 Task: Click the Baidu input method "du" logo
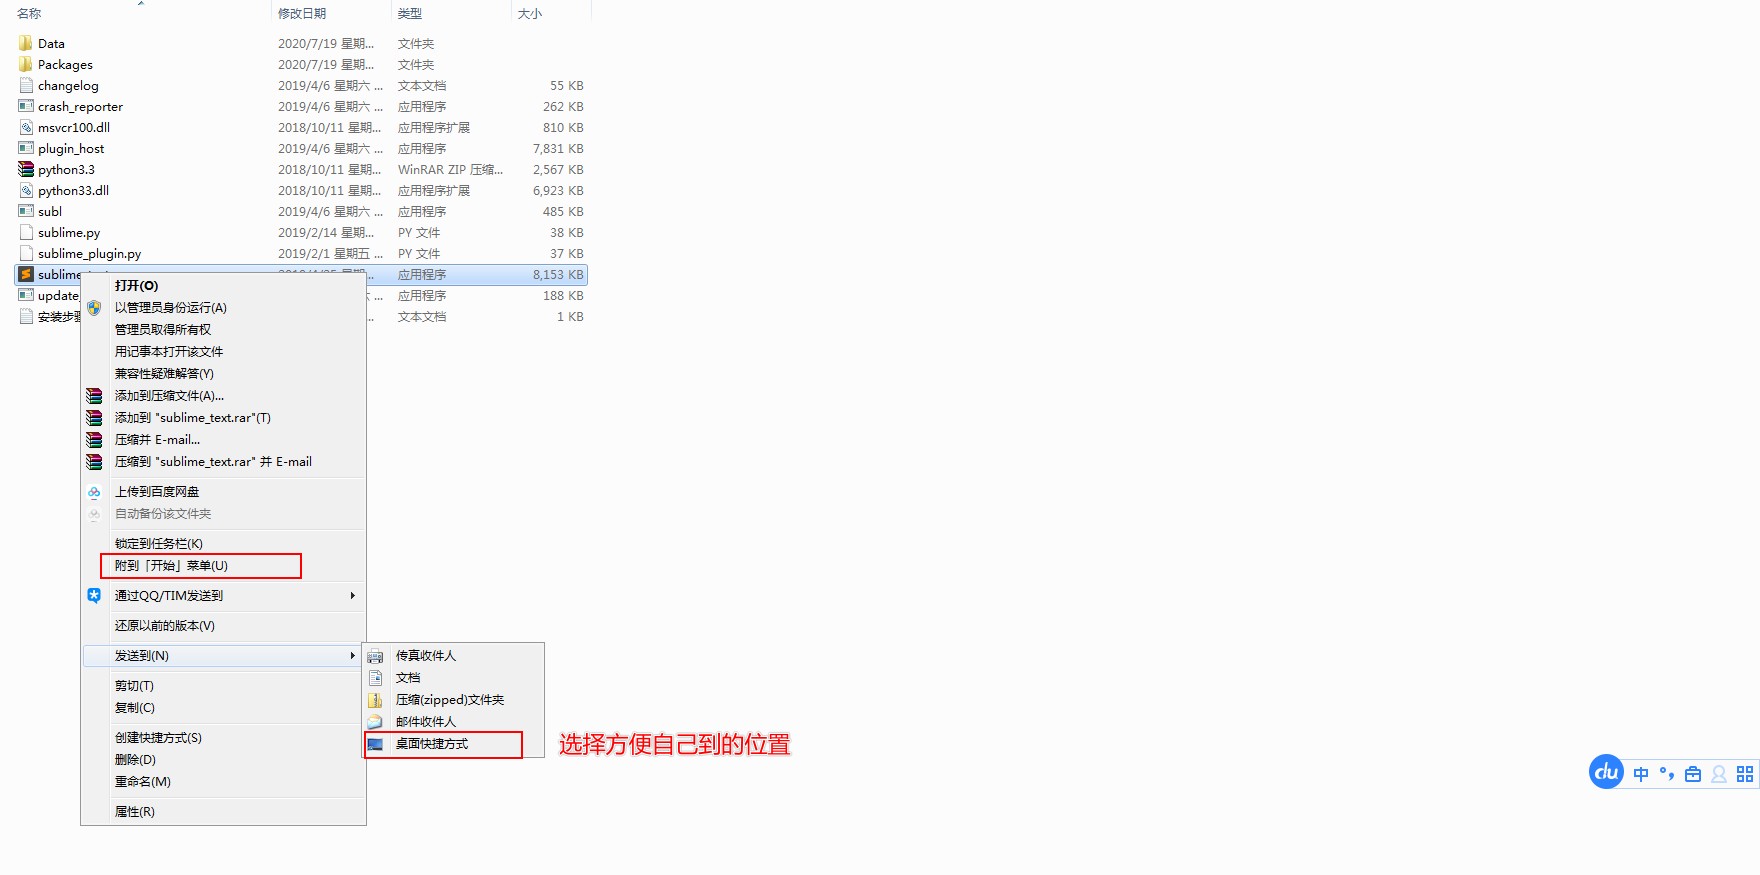(1607, 772)
